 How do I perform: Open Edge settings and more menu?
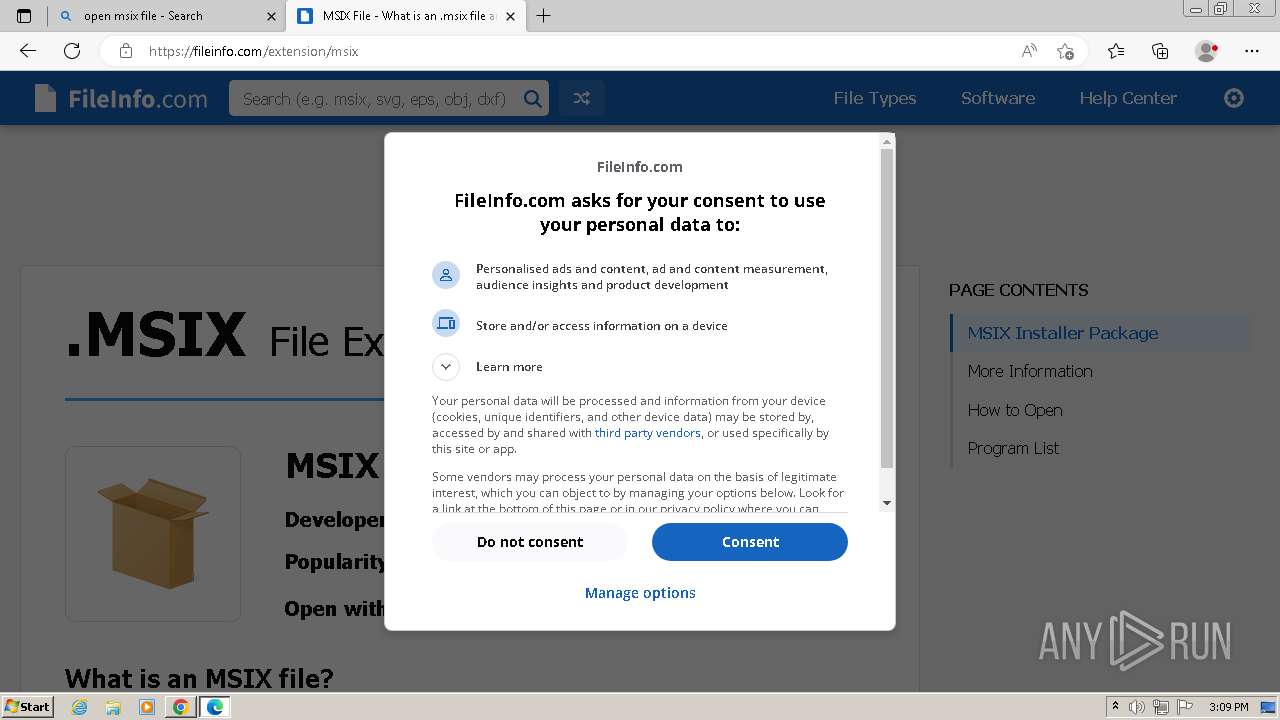[1252, 51]
